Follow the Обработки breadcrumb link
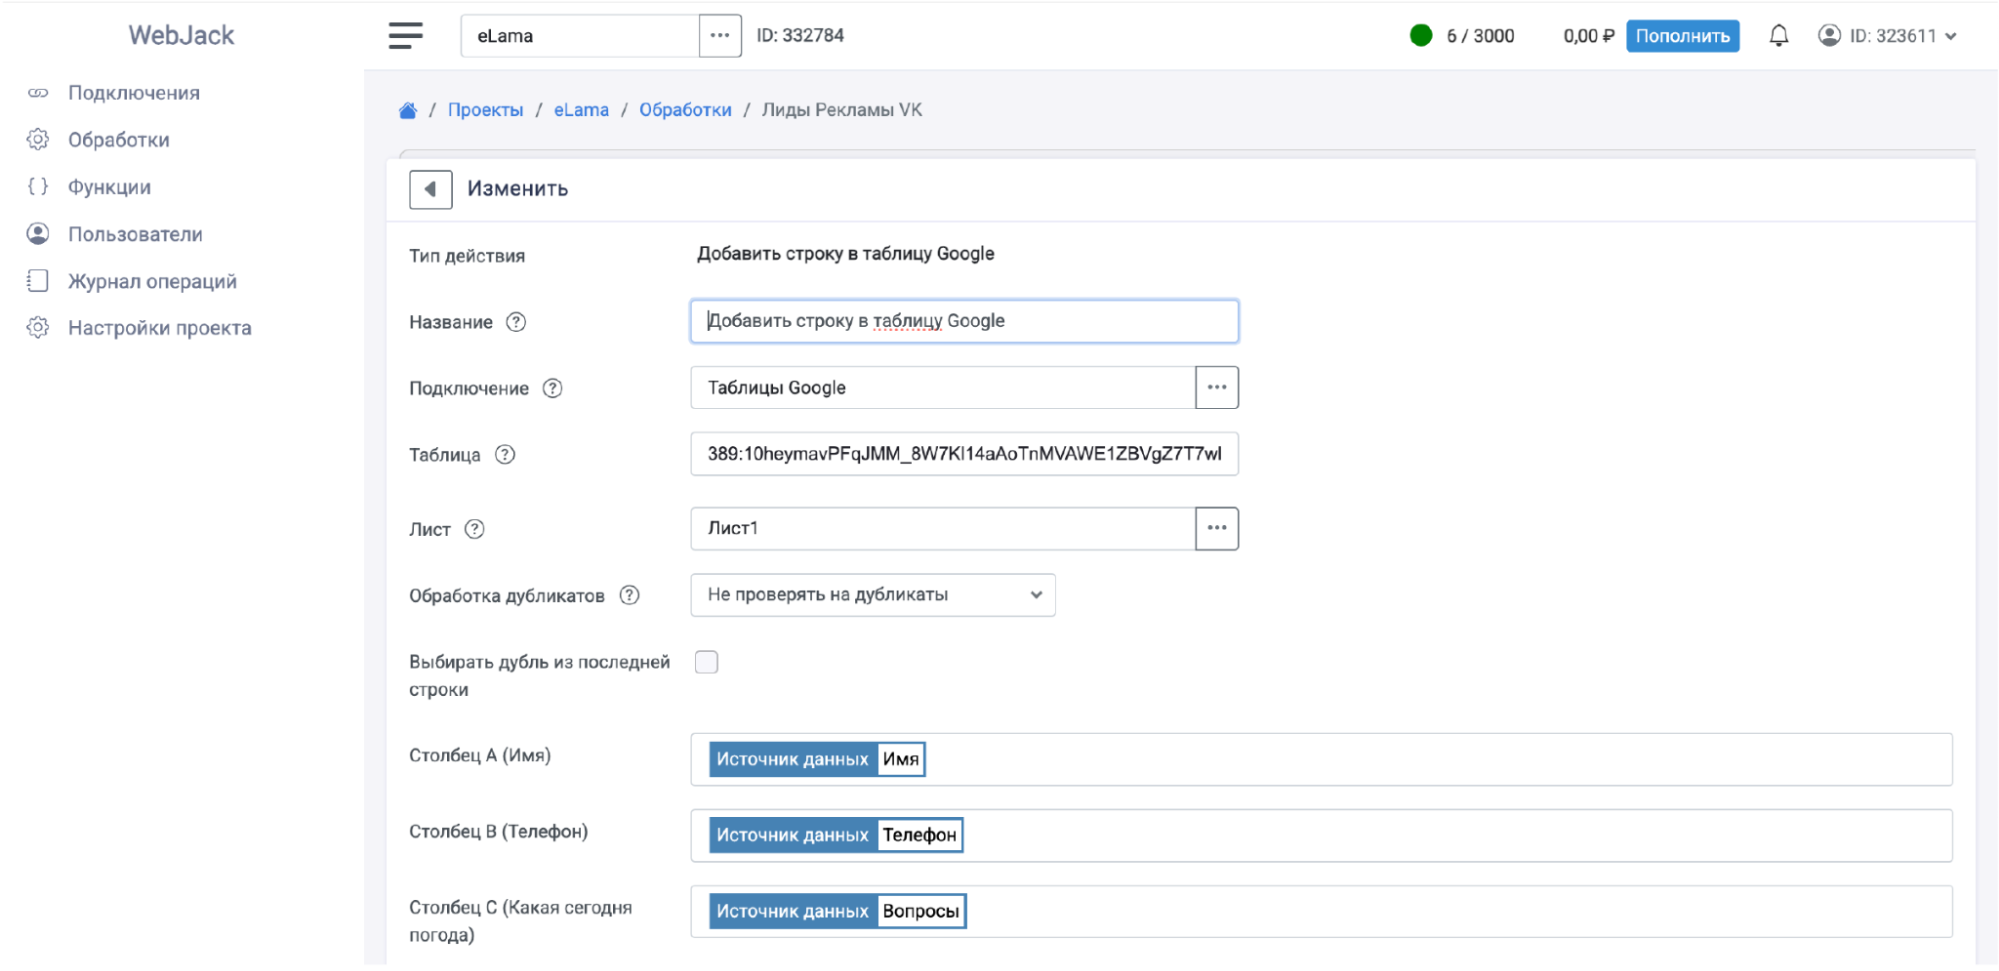 pos(685,110)
